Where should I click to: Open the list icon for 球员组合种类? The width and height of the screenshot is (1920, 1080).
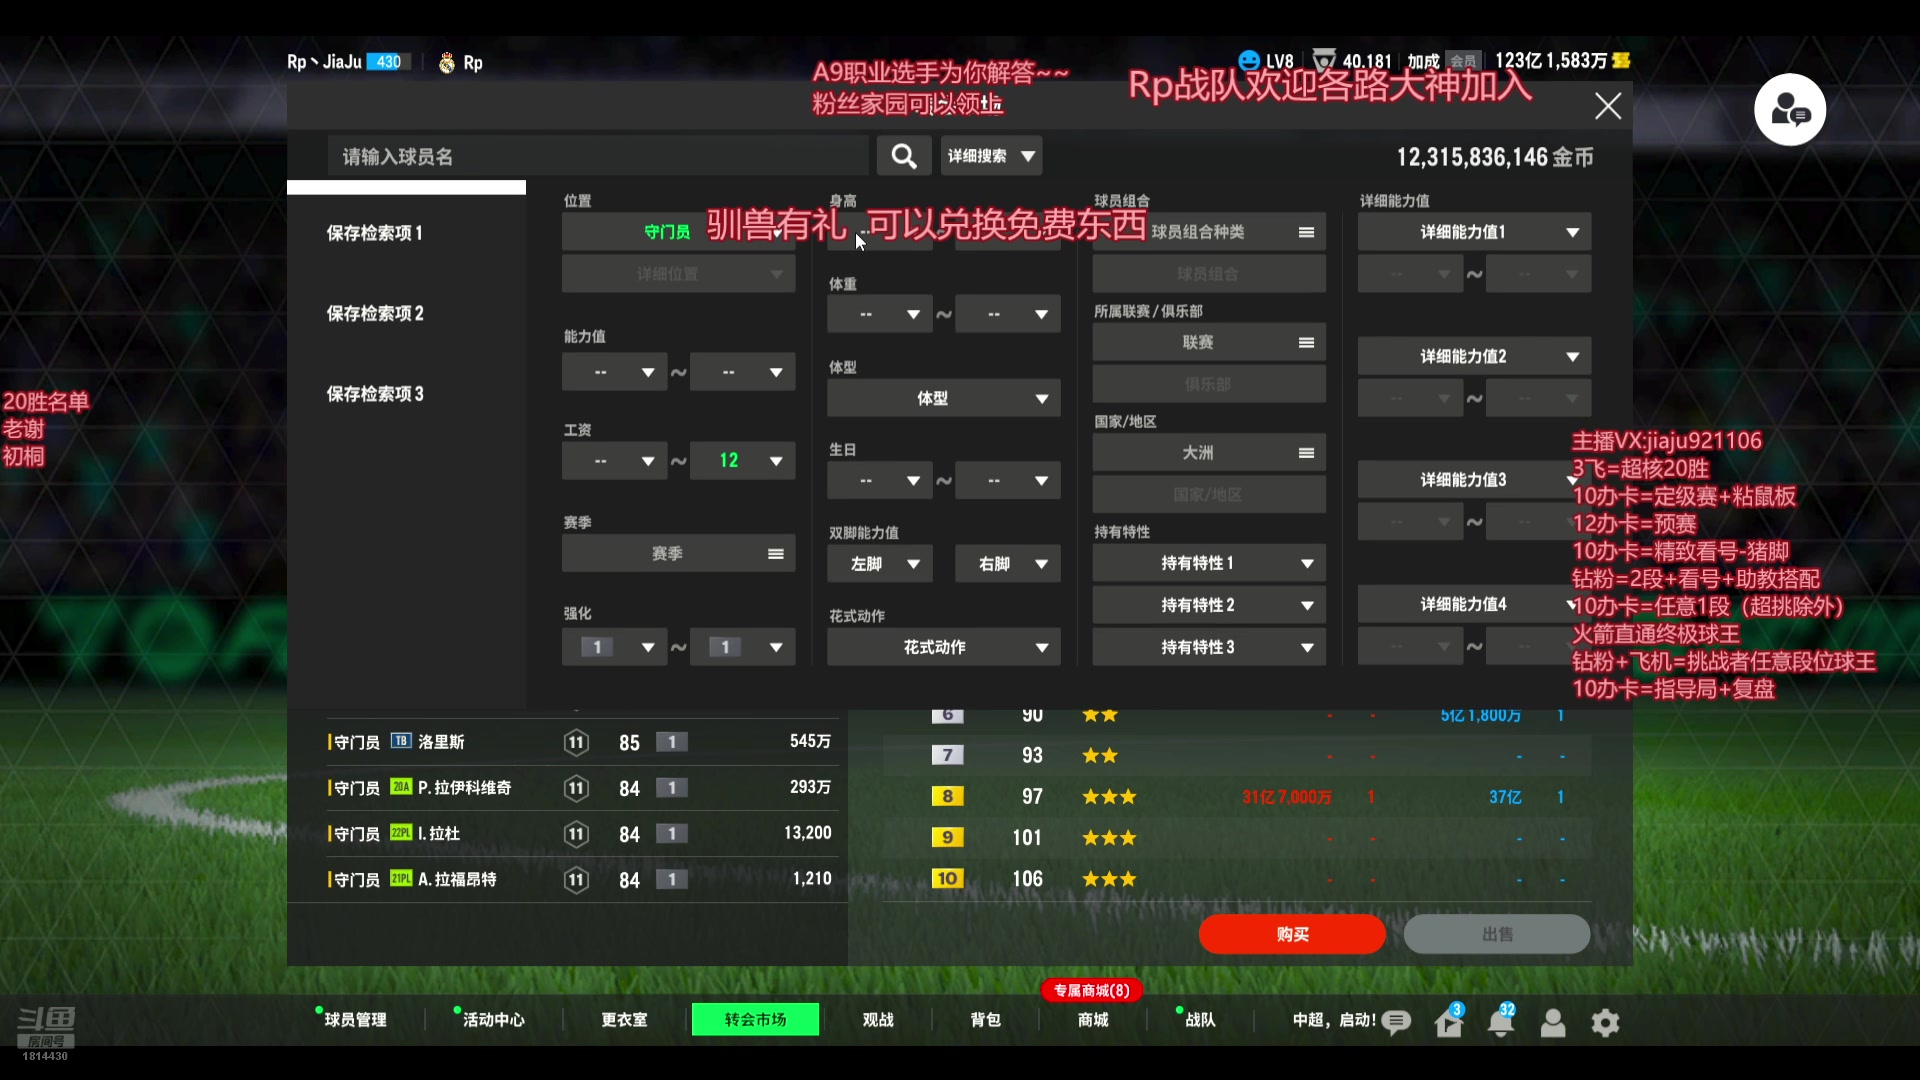point(1306,232)
